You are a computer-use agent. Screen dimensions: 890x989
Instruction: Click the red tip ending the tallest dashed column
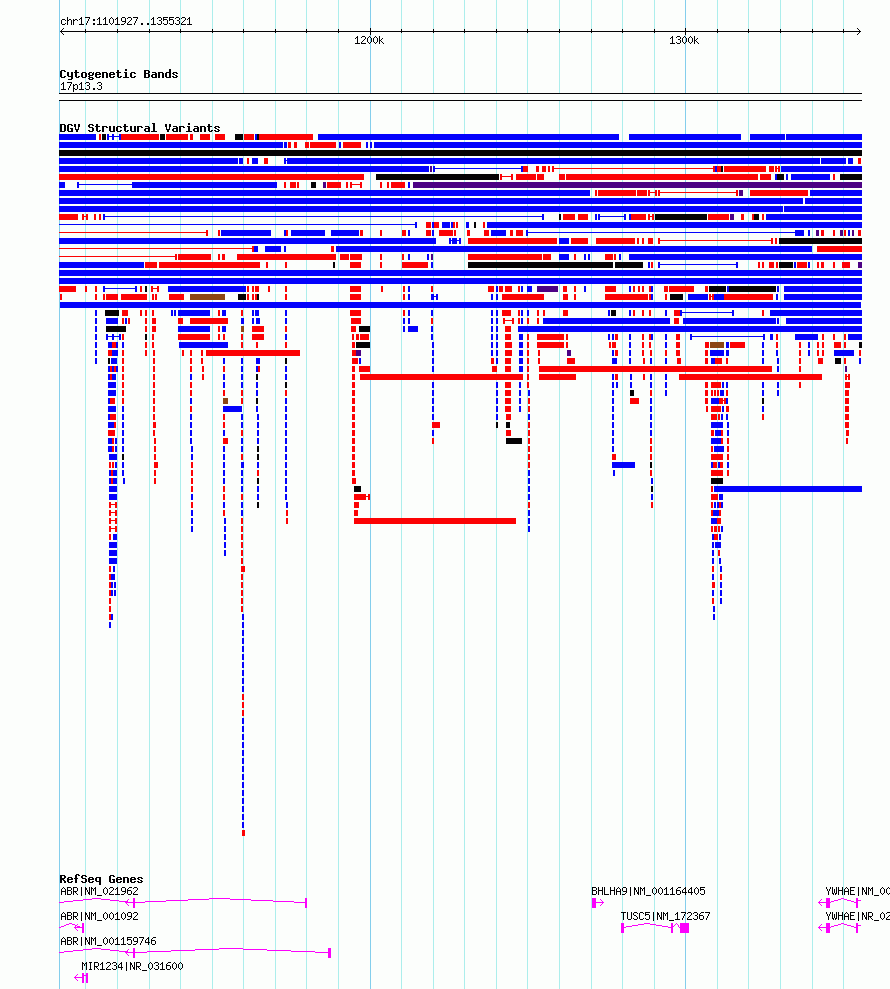[x=243, y=833]
